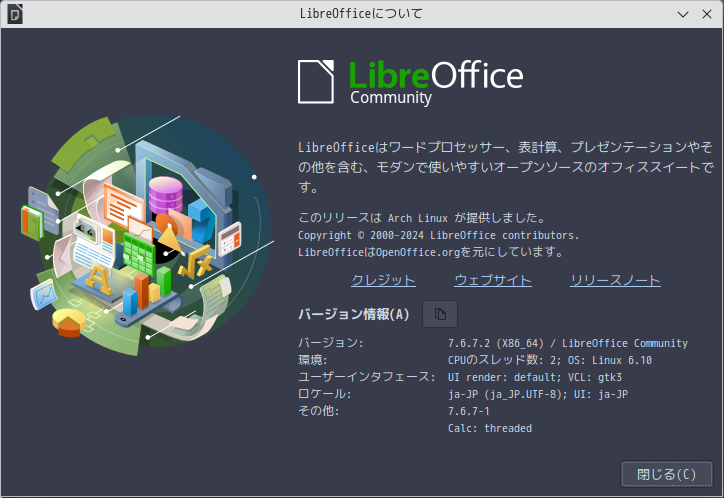Viewport: 724px width, 498px height.
Task: Click the Copyright 2000-2024 contributors line
Action: (438, 235)
